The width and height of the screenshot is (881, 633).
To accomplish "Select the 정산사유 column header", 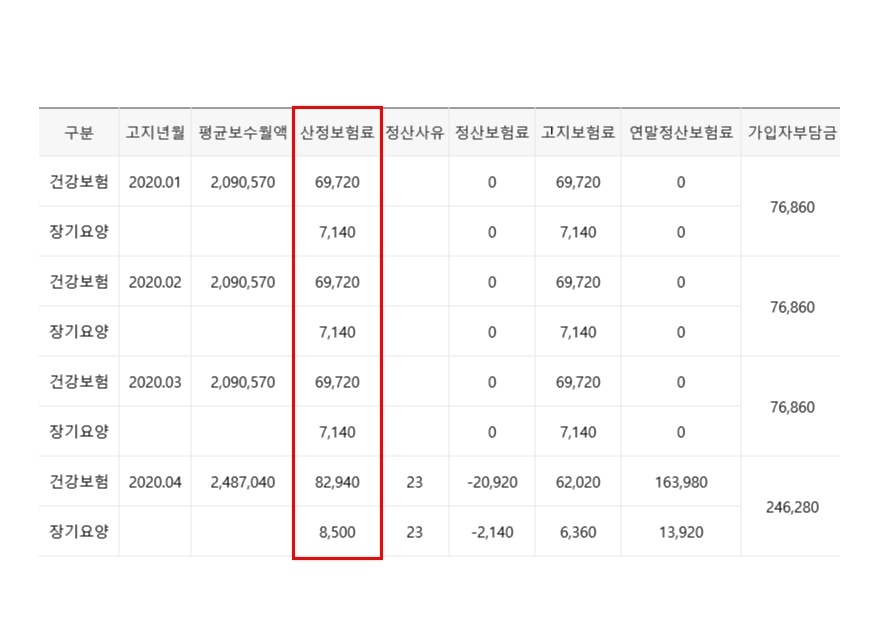I will pyautogui.click(x=415, y=133).
